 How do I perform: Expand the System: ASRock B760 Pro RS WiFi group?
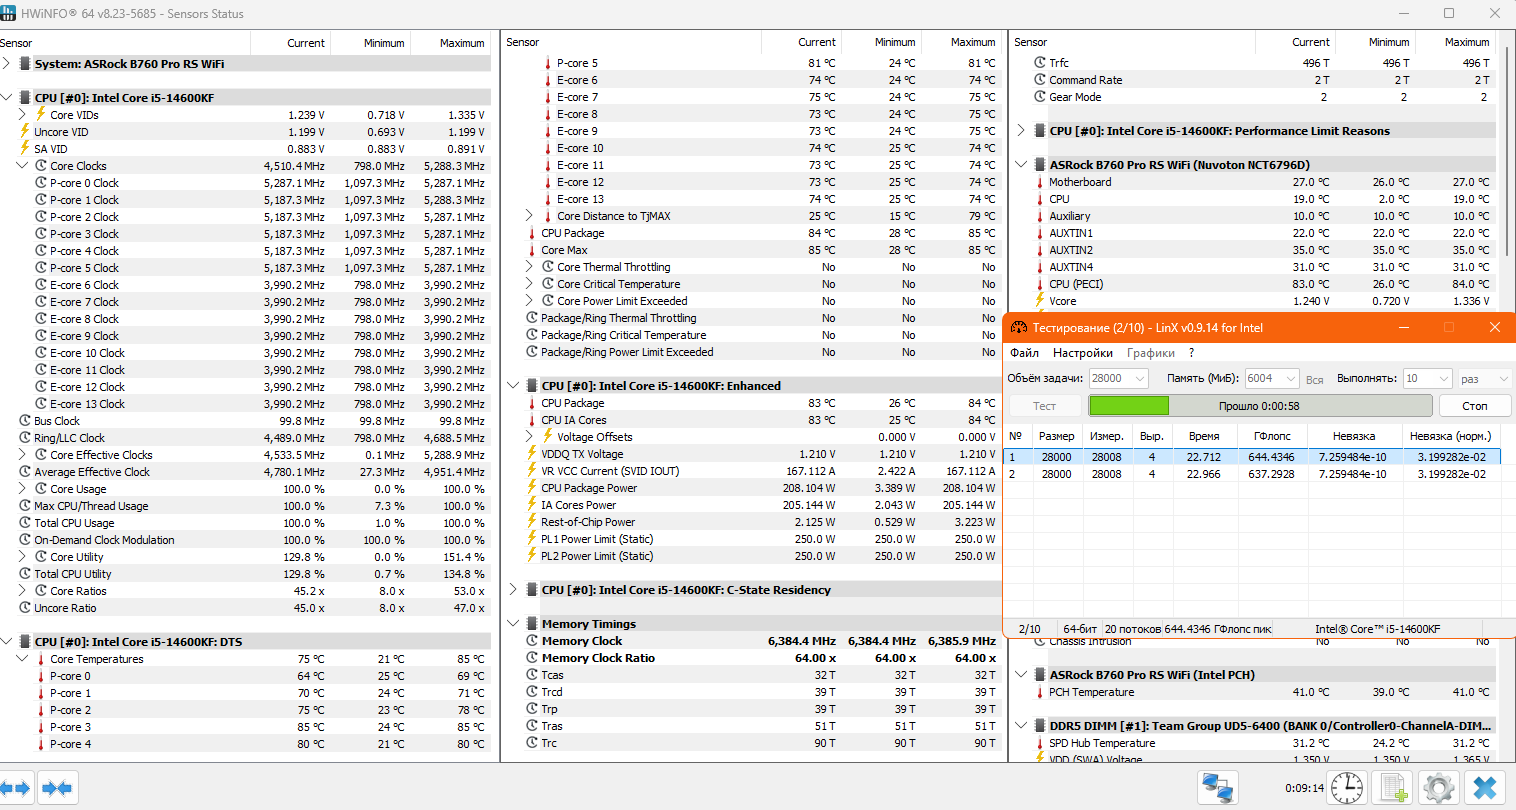(x=7, y=64)
